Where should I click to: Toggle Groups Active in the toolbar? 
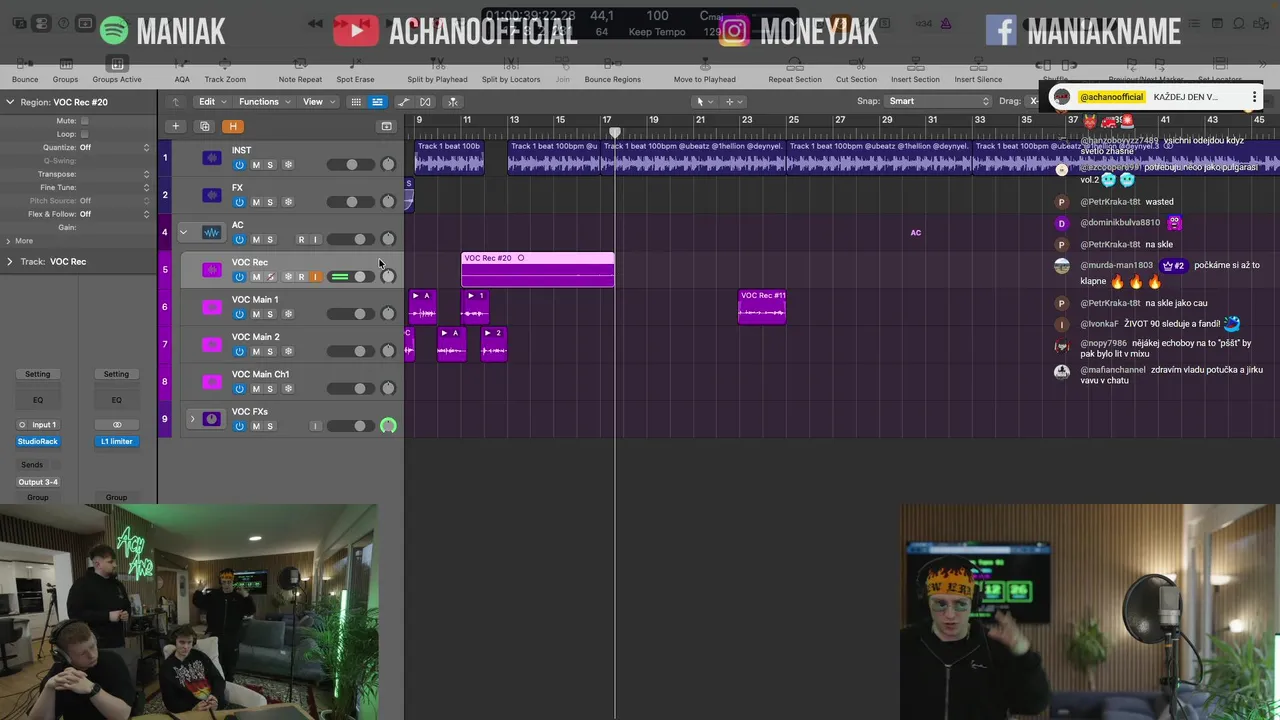pos(117,71)
